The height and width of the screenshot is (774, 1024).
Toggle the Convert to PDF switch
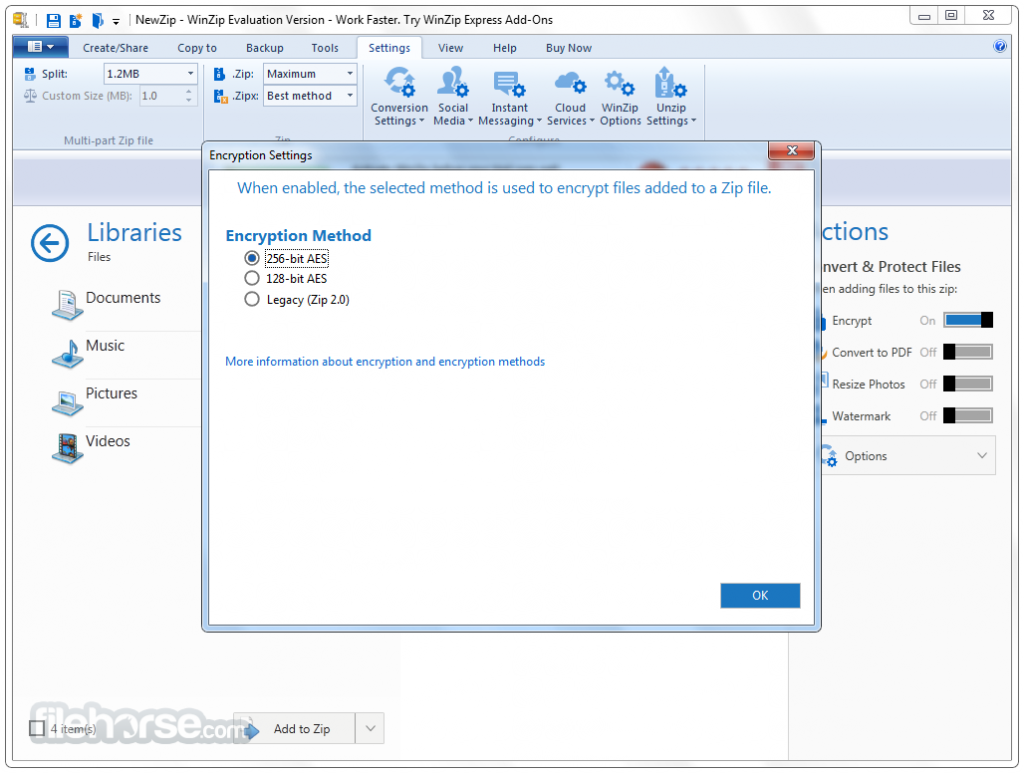tap(968, 352)
